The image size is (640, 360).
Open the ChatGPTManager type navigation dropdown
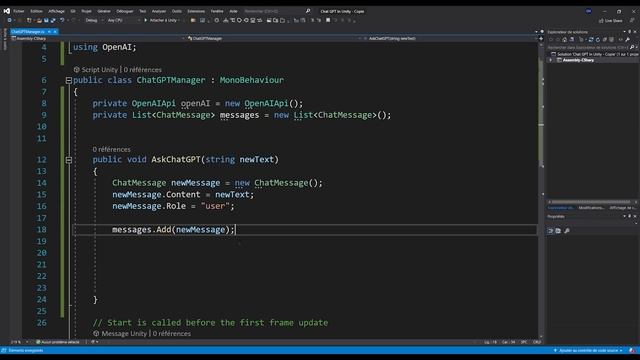276,38
